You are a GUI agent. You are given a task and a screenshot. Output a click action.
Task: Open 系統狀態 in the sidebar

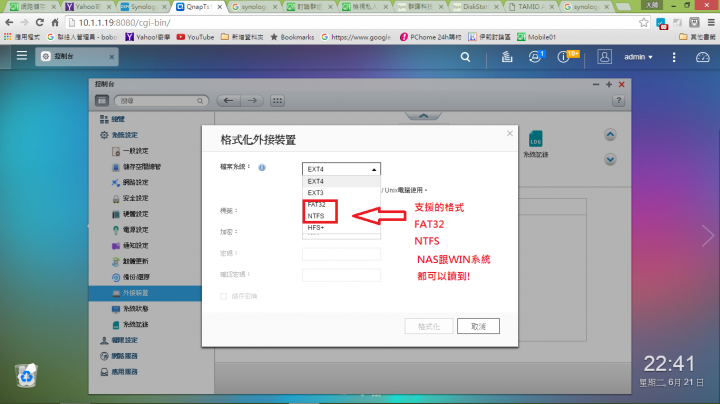pyautogui.click(x=130, y=309)
